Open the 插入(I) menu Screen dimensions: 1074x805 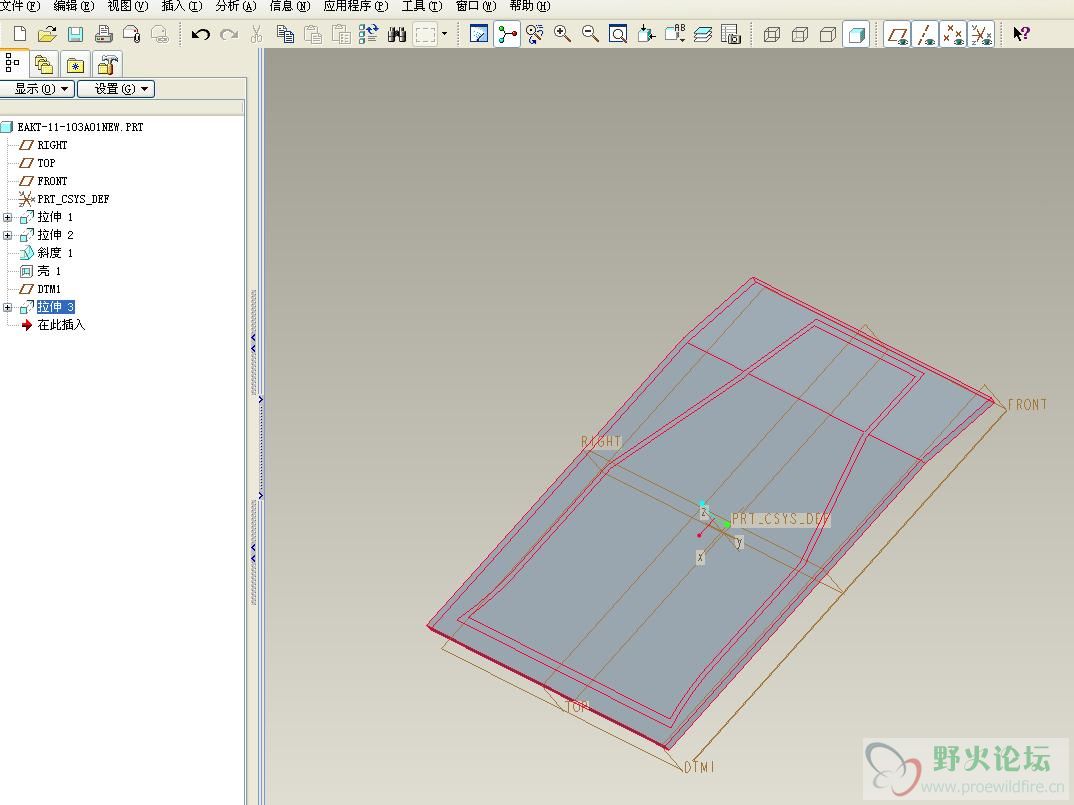point(182,6)
